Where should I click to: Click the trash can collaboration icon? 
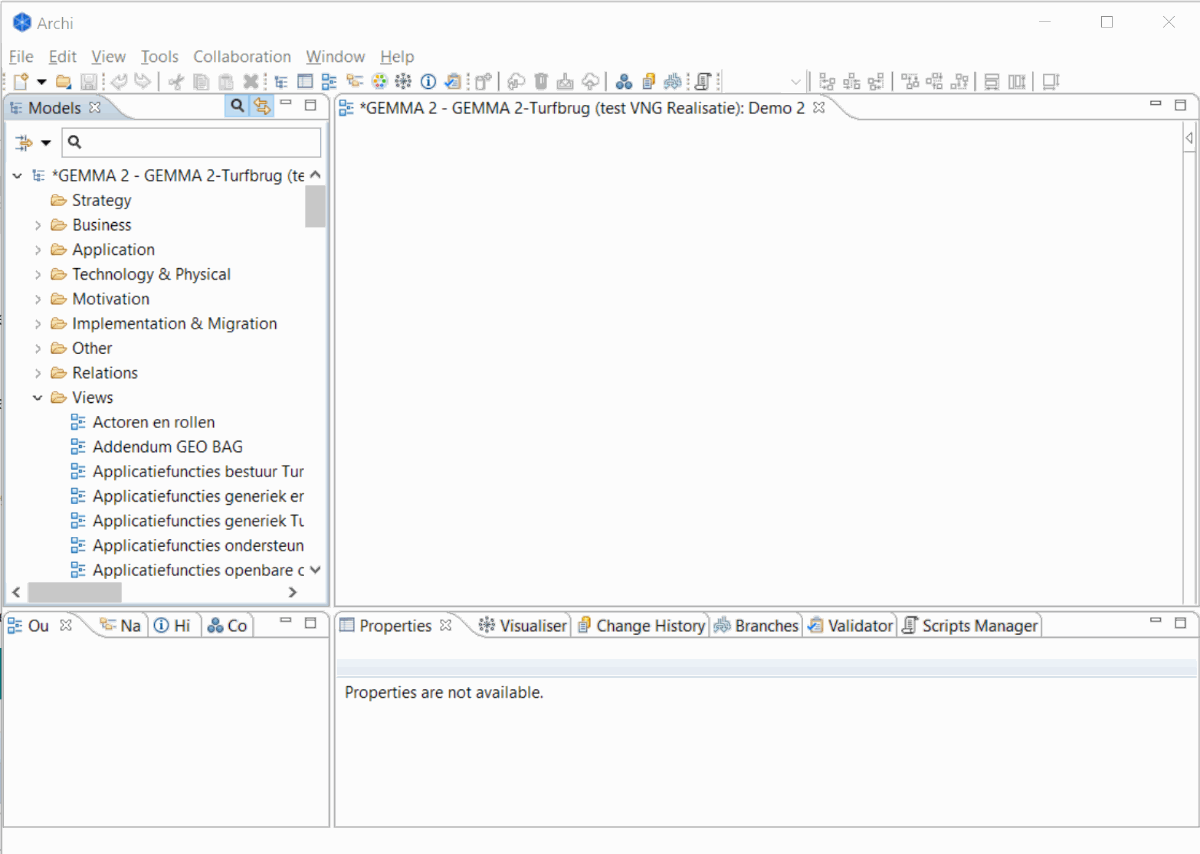(541, 81)
